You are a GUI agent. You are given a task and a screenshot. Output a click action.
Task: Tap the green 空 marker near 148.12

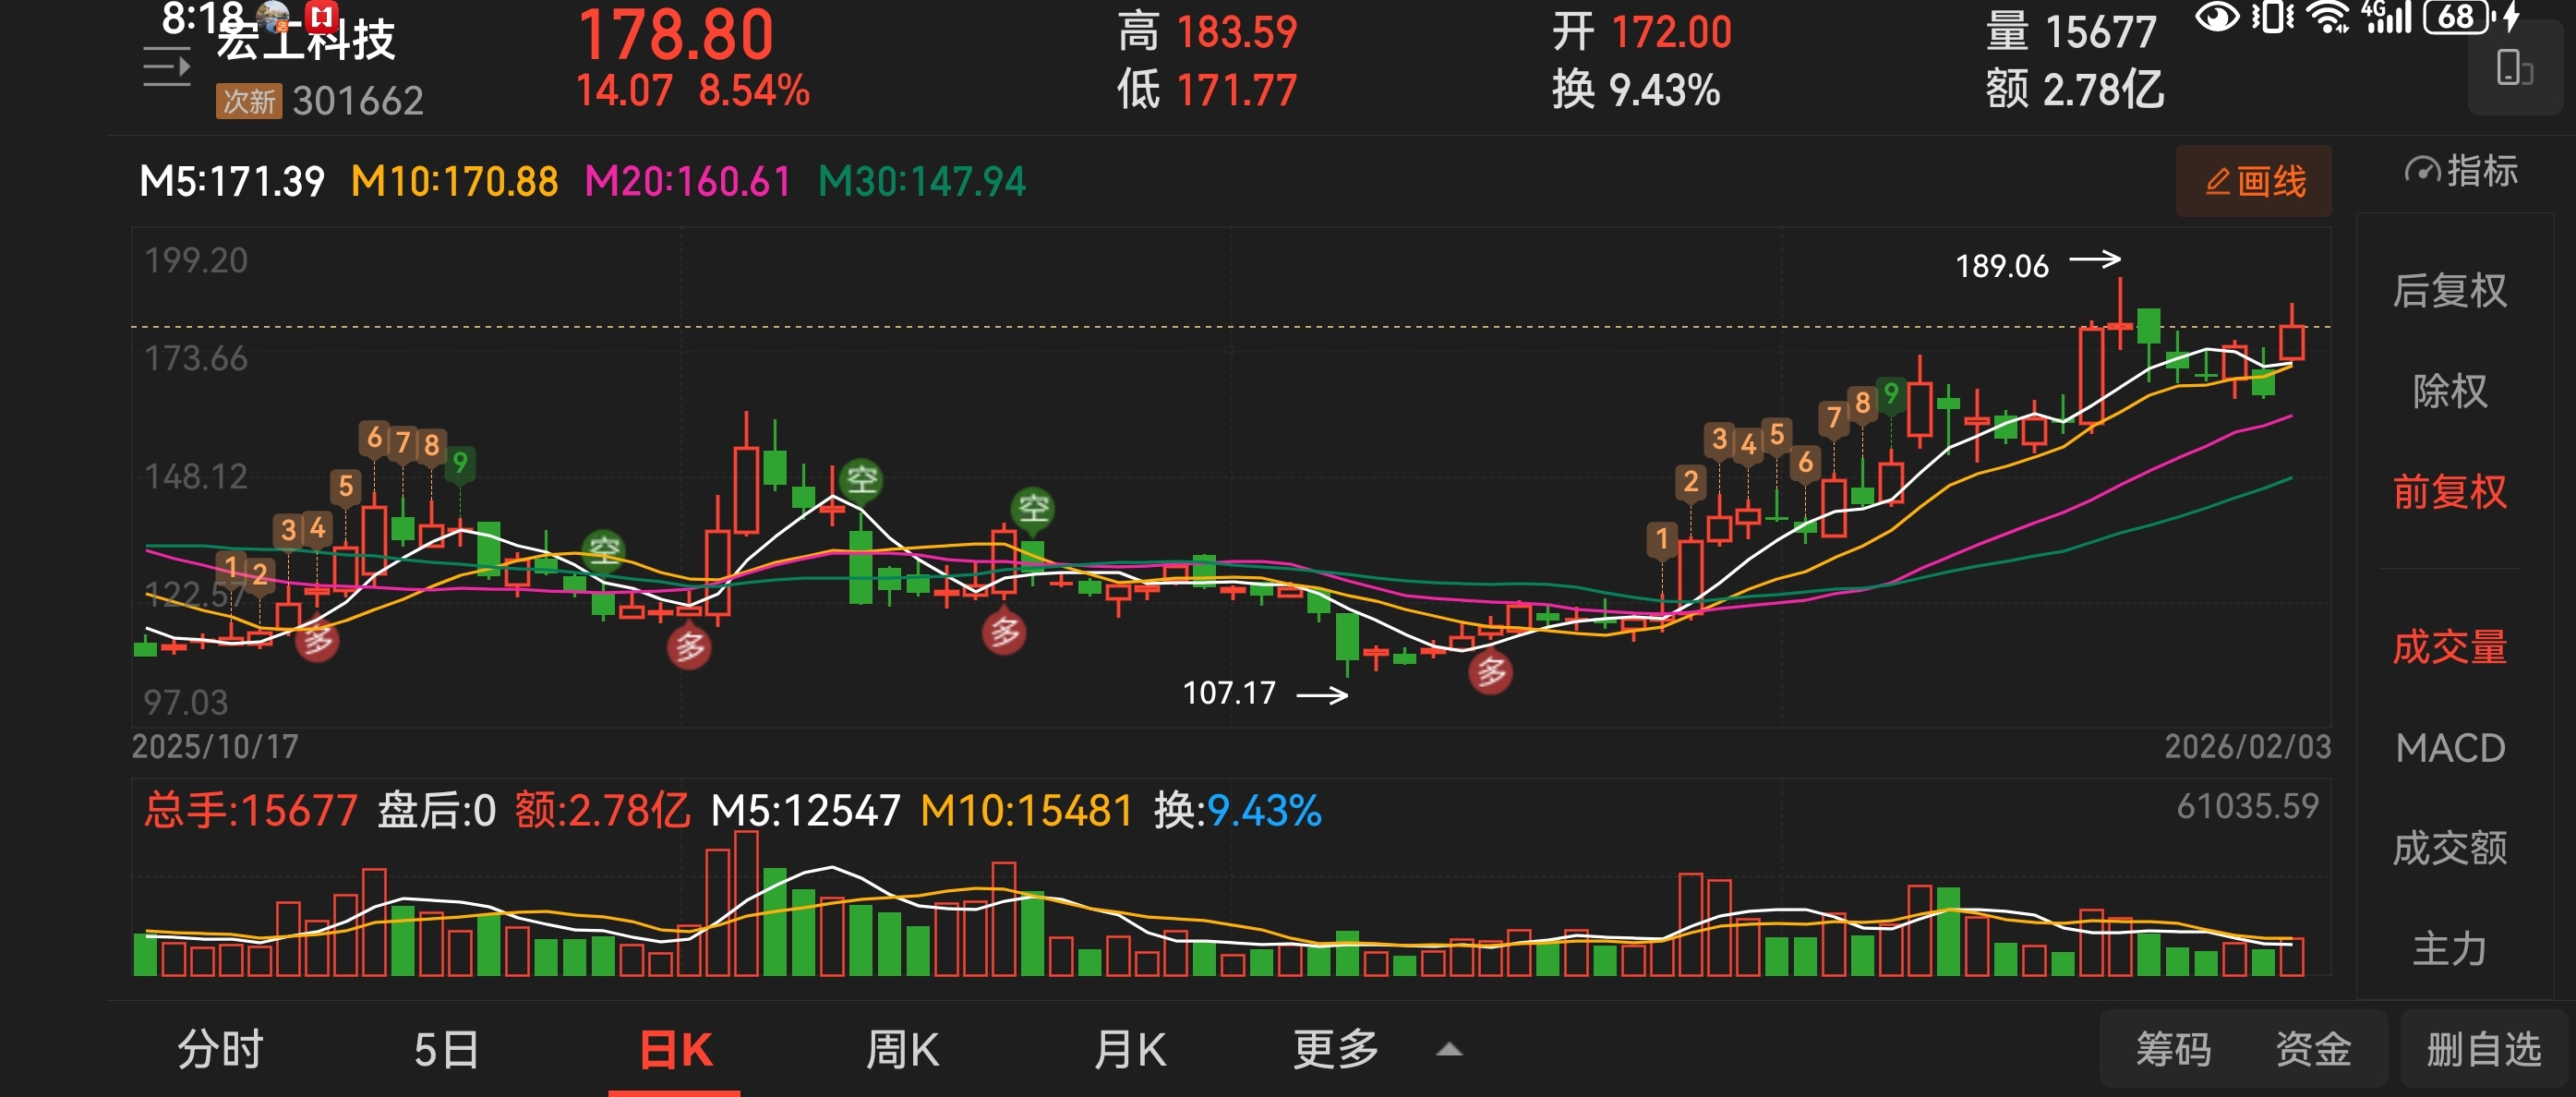[x=861, y=480]
